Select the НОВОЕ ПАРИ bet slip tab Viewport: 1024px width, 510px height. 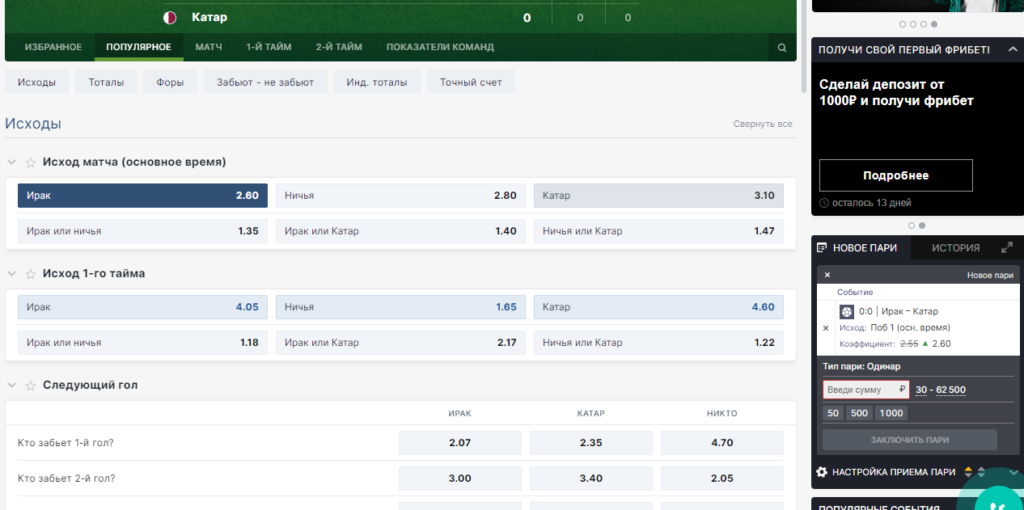point(861,248)
